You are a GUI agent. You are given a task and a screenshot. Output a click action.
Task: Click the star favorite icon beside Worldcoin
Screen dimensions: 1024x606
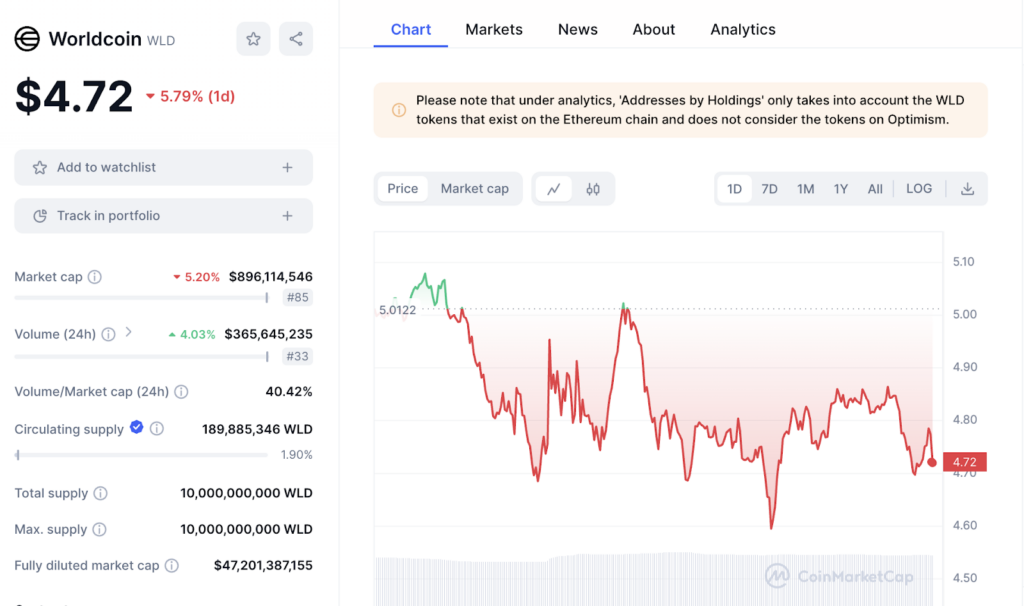point(253,39)
